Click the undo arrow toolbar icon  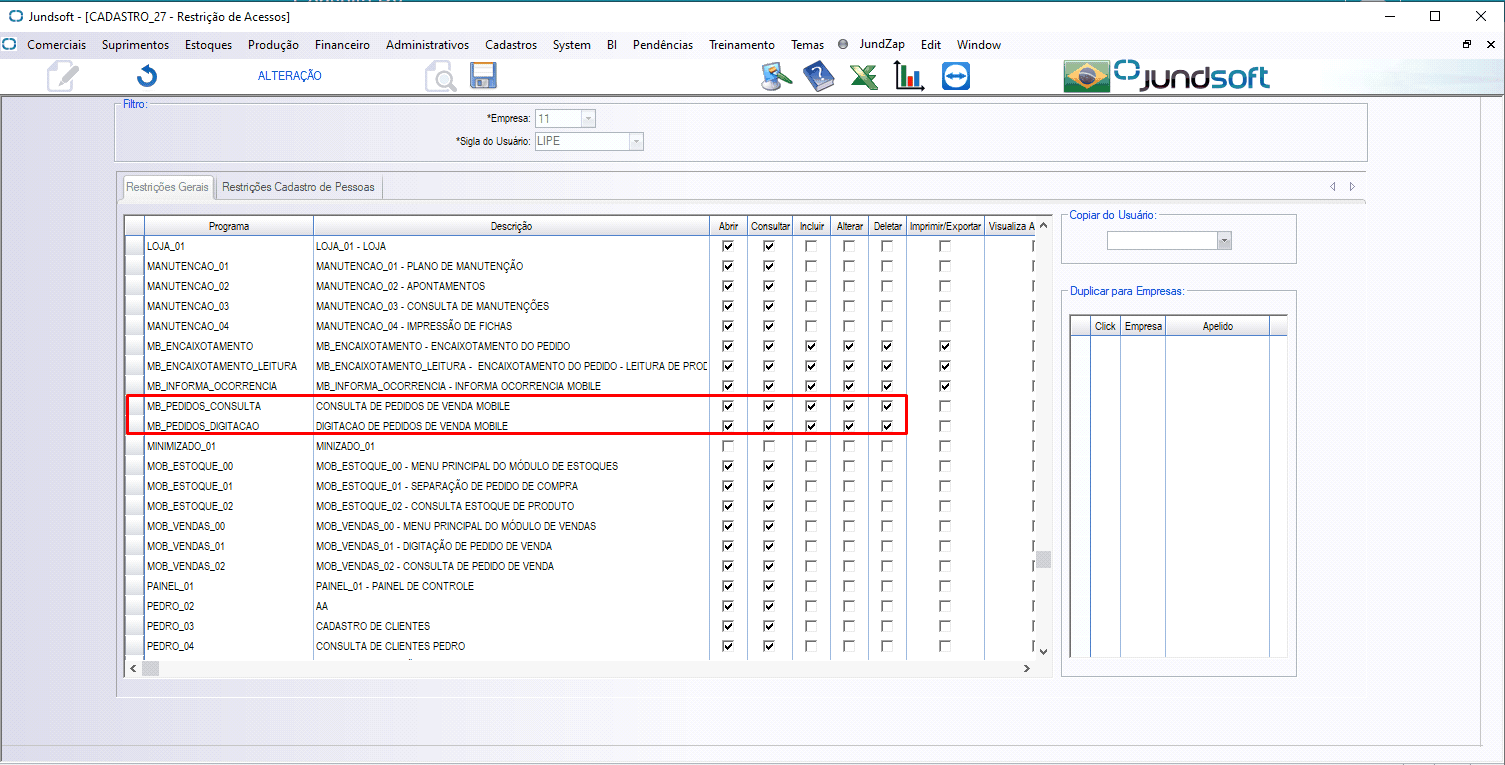tap(147, 76)
